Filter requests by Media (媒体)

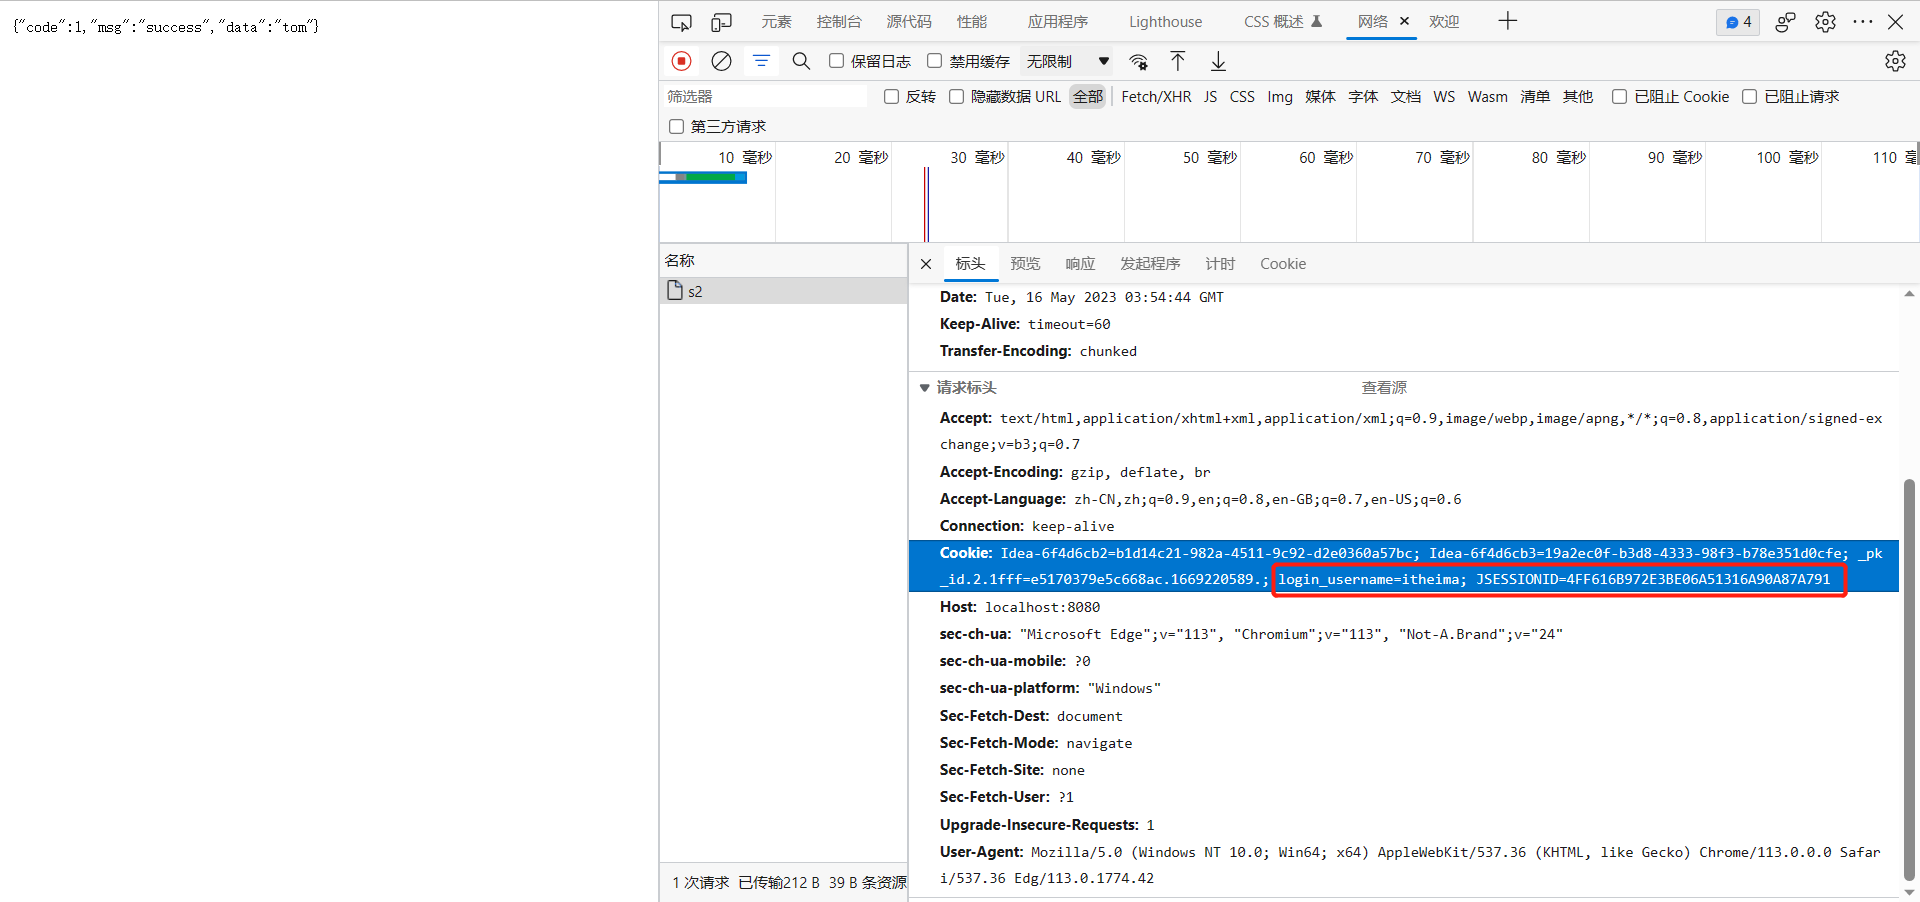pyautogui.click(x=1320, y=97)
